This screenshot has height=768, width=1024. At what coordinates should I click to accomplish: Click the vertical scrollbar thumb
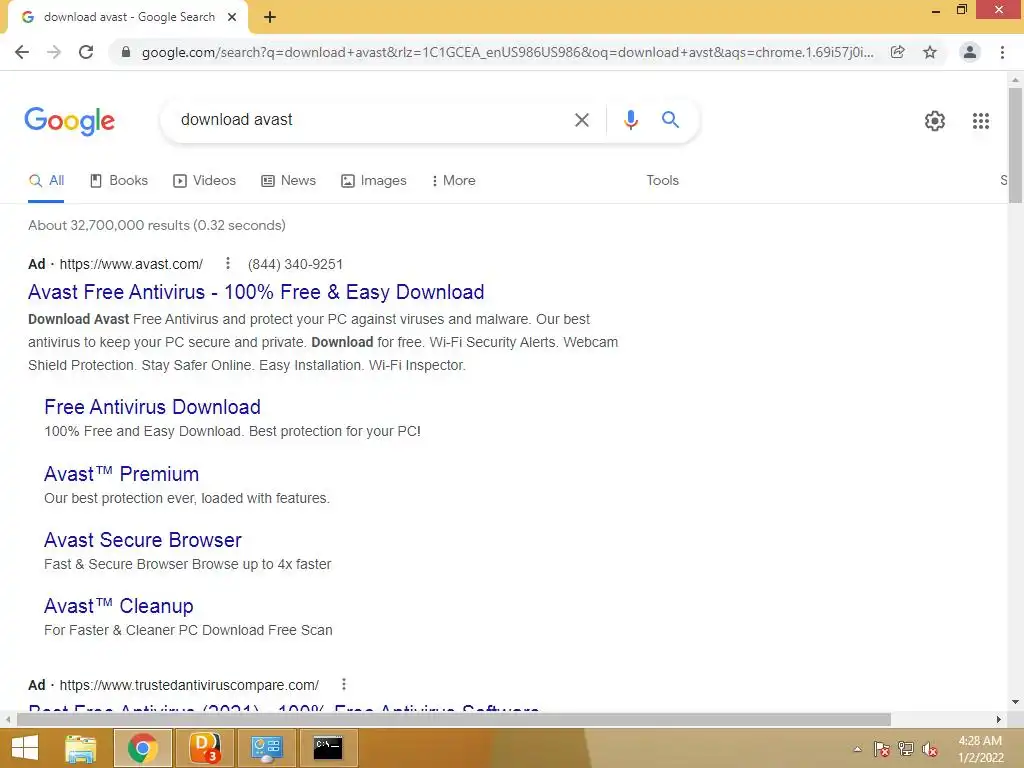click(1015, 145)
